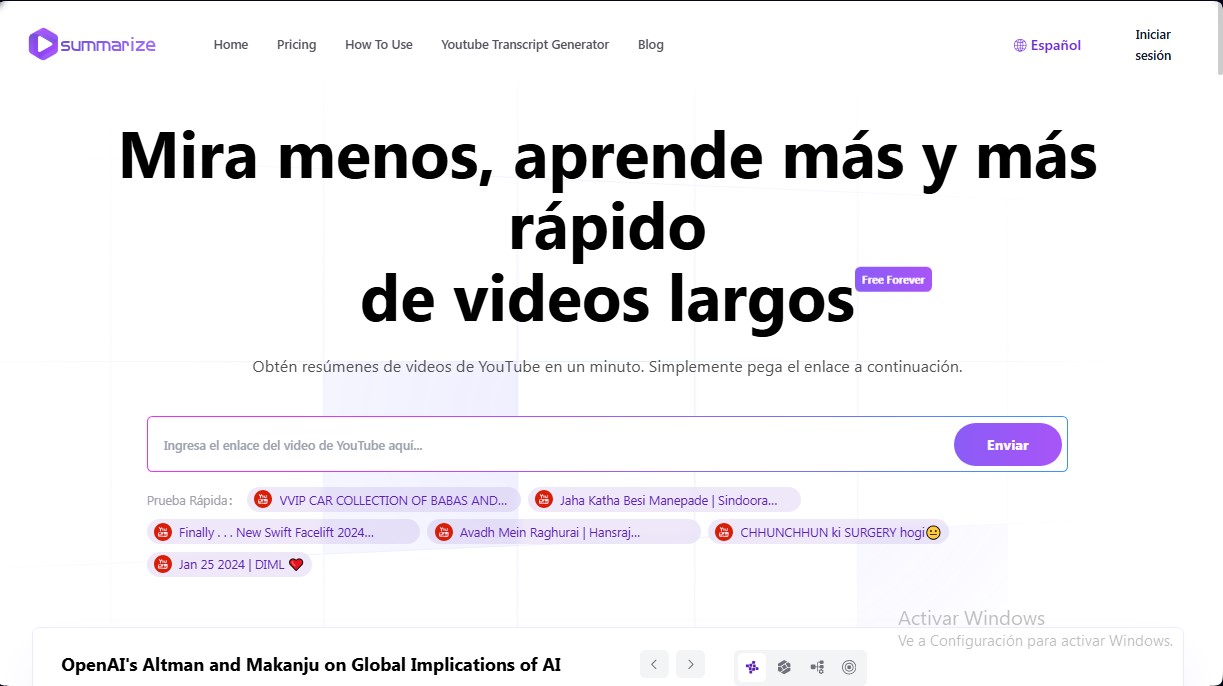Click YouTube icon on Jan 25 chip

pos(163,564)
